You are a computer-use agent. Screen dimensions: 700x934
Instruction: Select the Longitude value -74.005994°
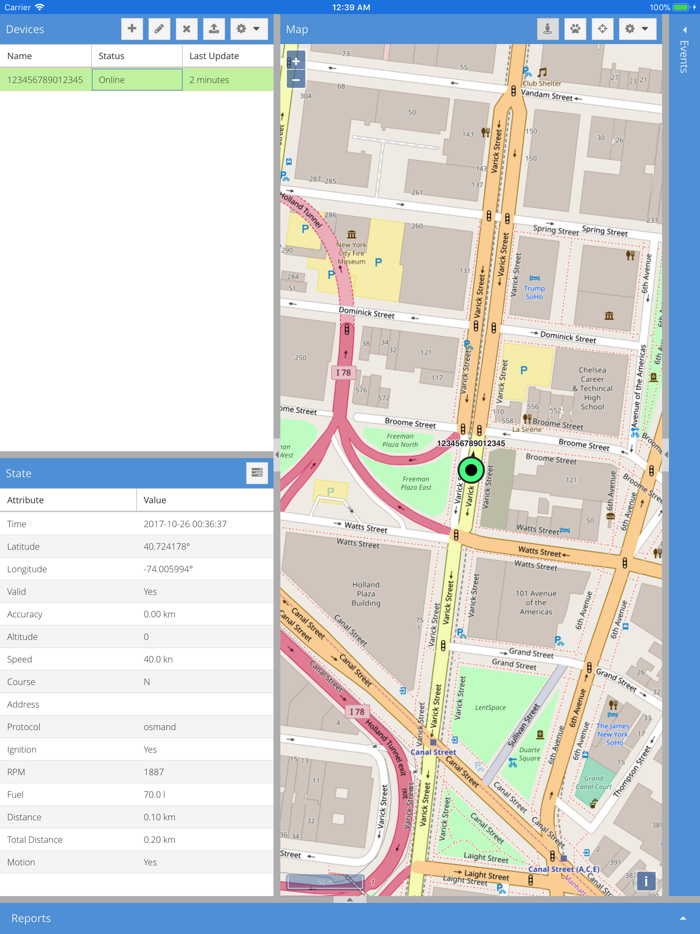[168, 569]
